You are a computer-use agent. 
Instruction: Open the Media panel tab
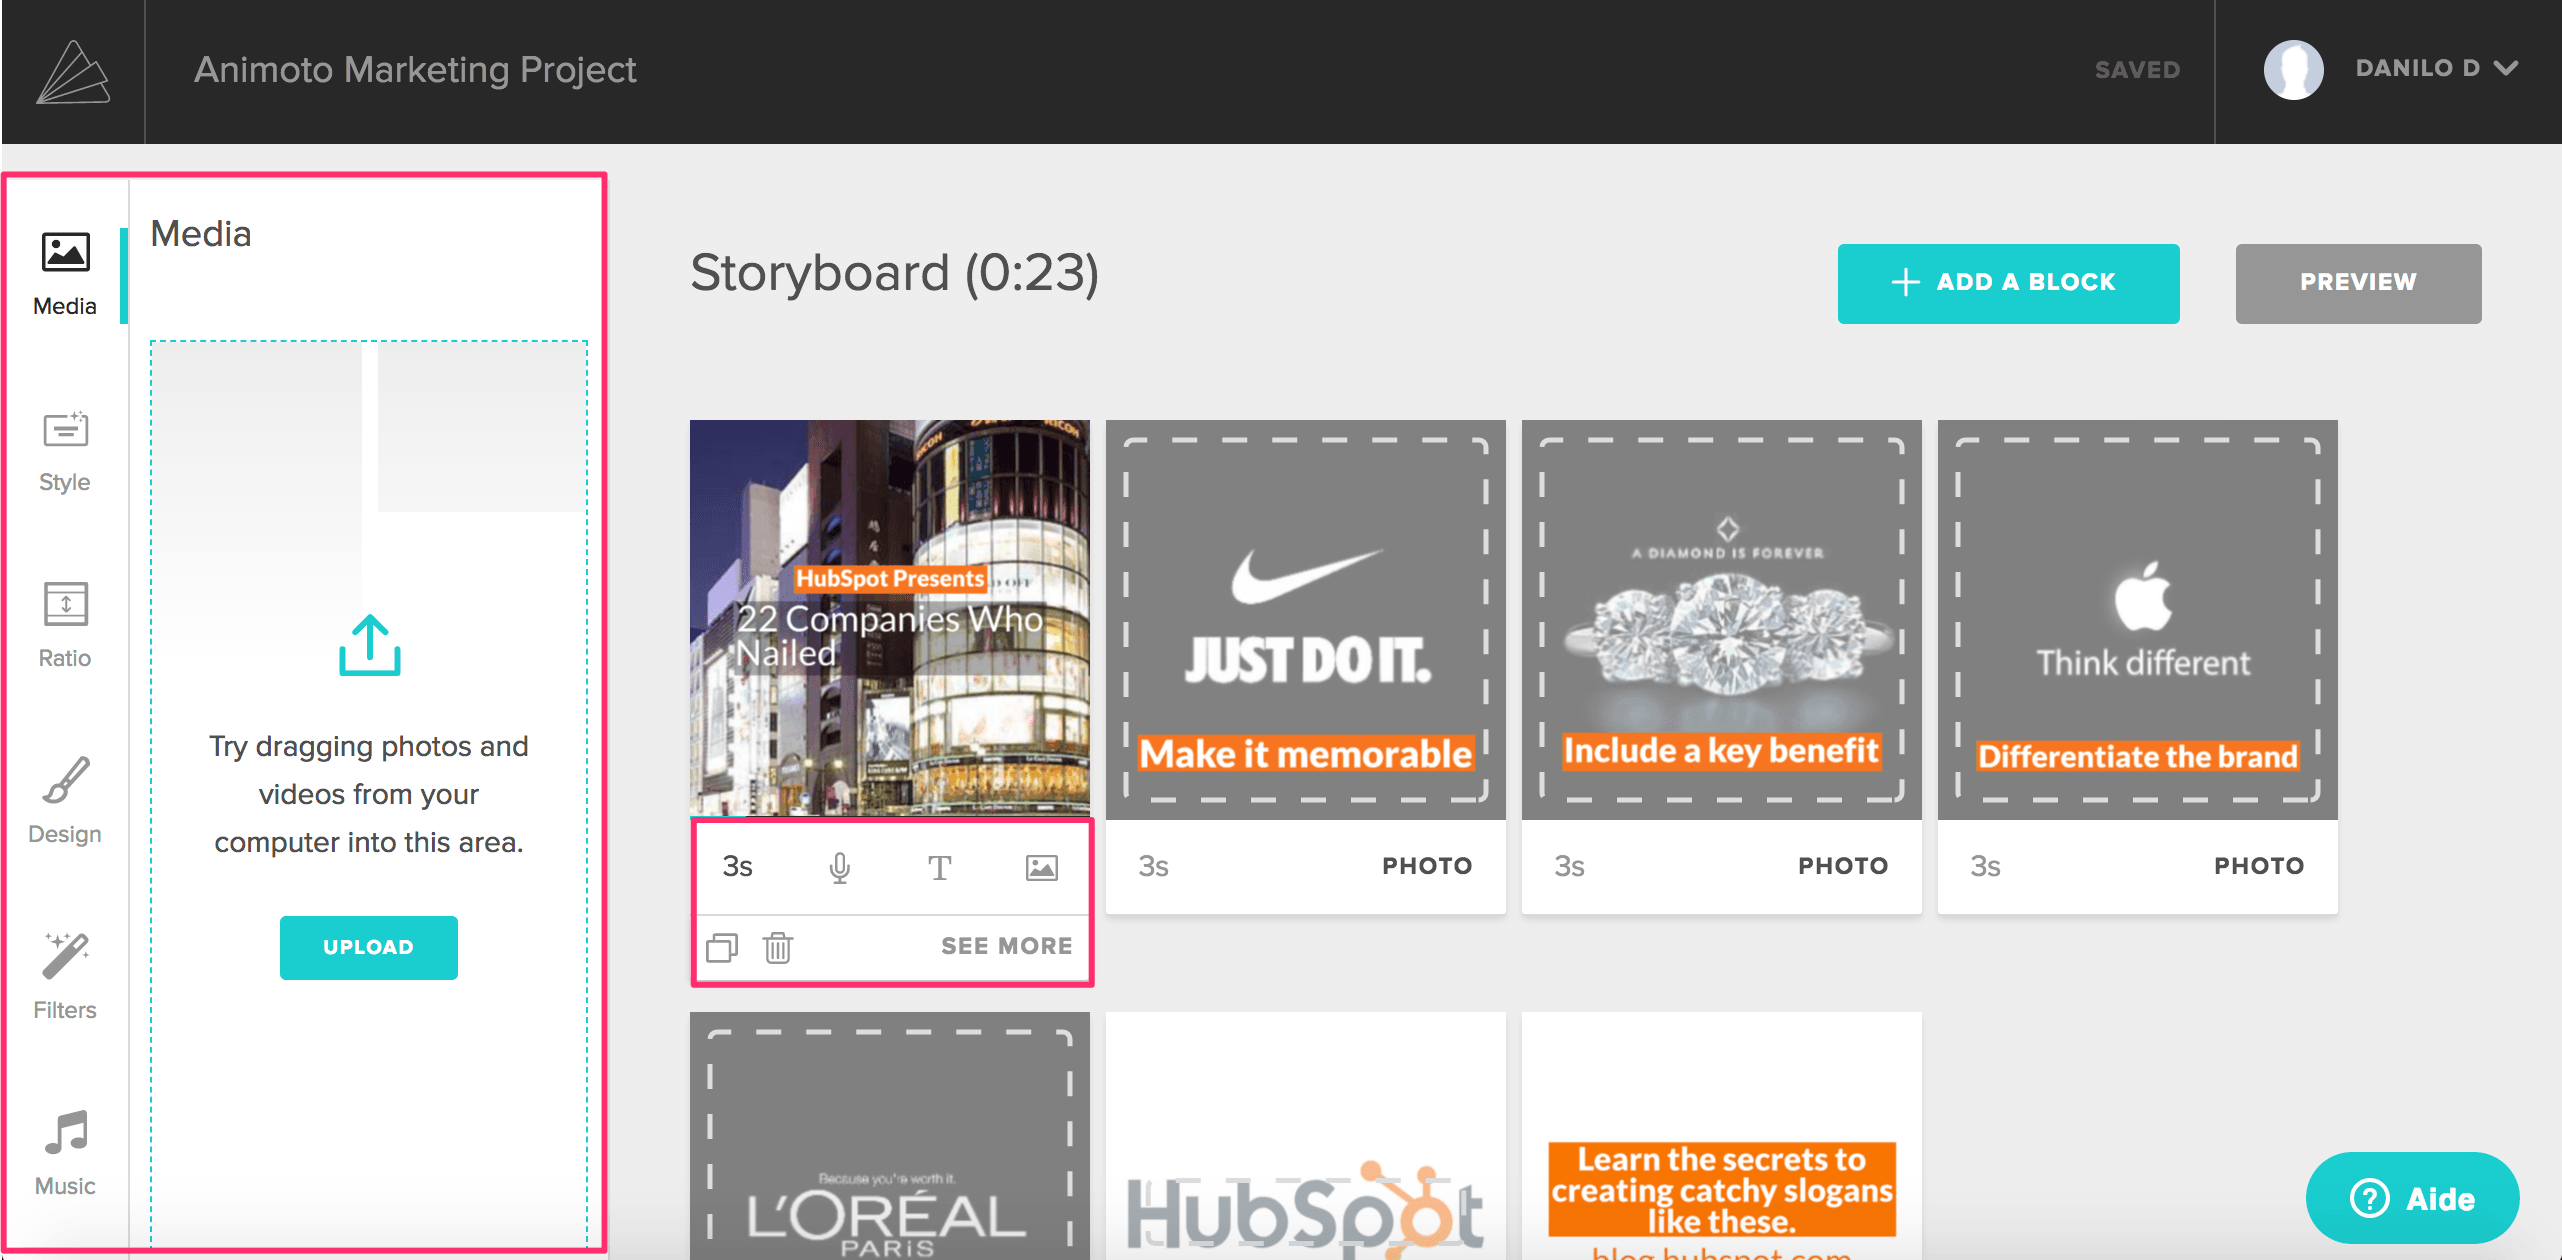point(65,275)
